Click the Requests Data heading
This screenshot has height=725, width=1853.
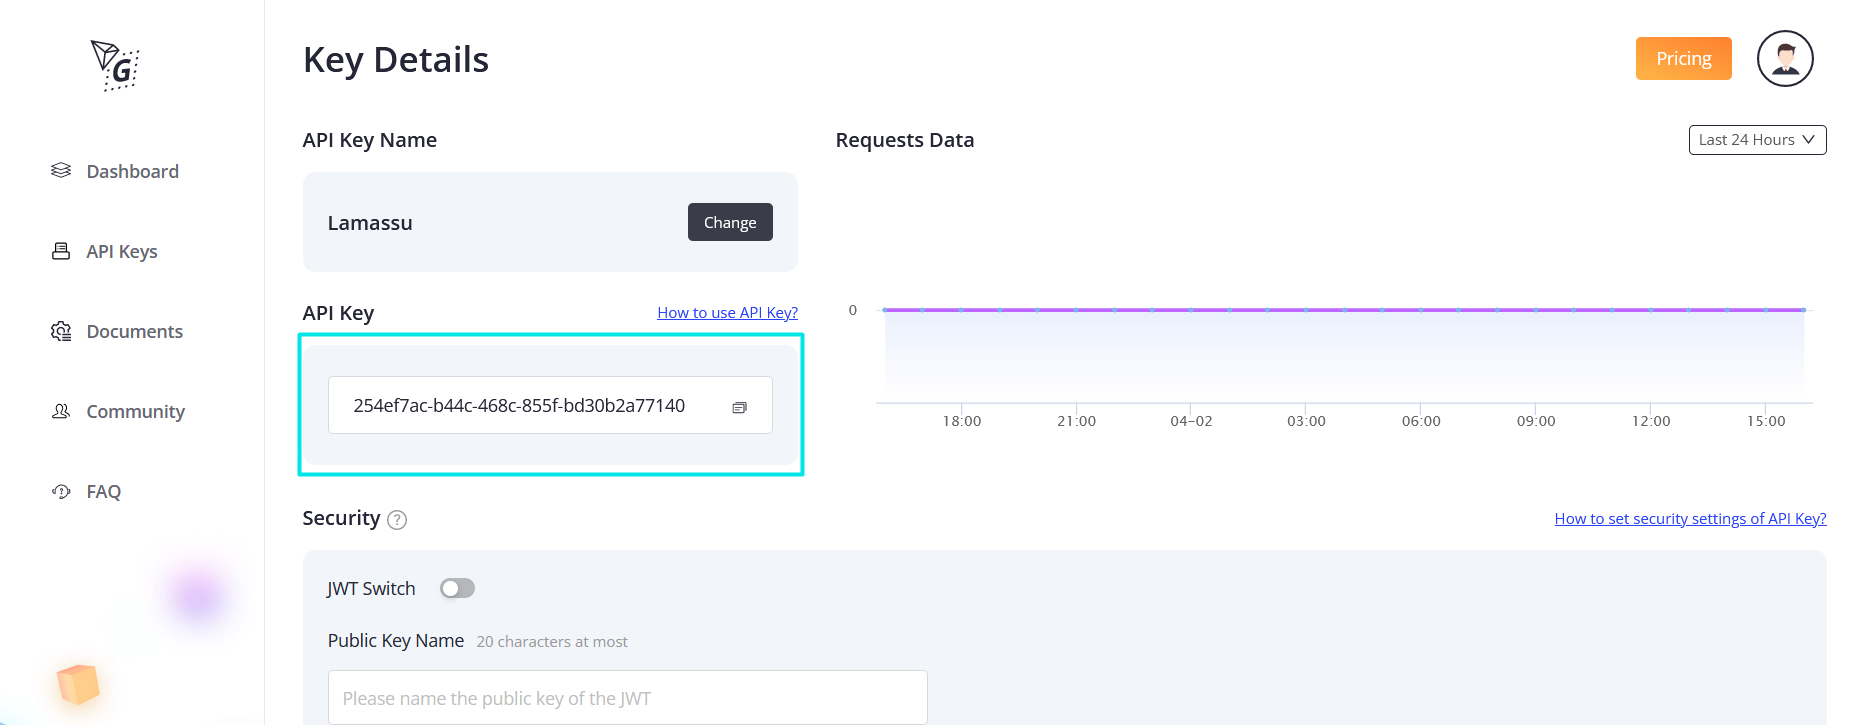905,140
